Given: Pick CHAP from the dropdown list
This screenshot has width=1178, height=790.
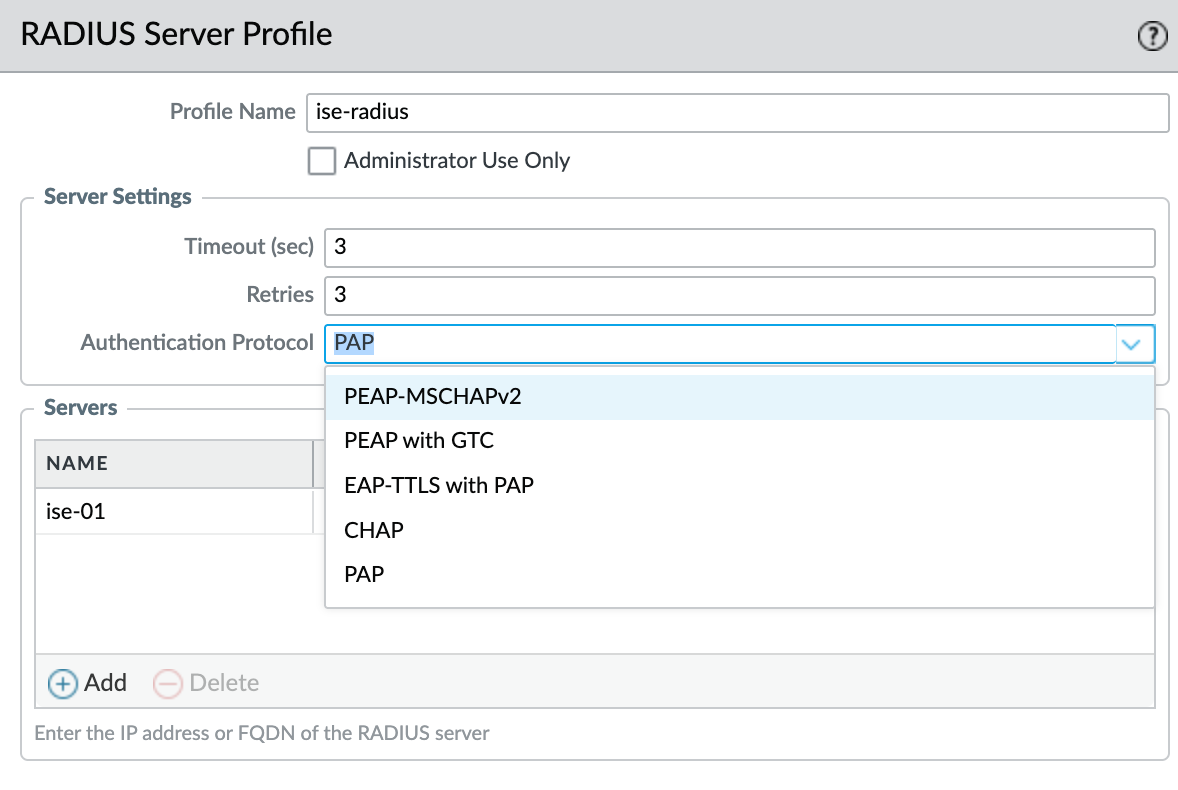Looking at the screenshot, I should 374,530.
